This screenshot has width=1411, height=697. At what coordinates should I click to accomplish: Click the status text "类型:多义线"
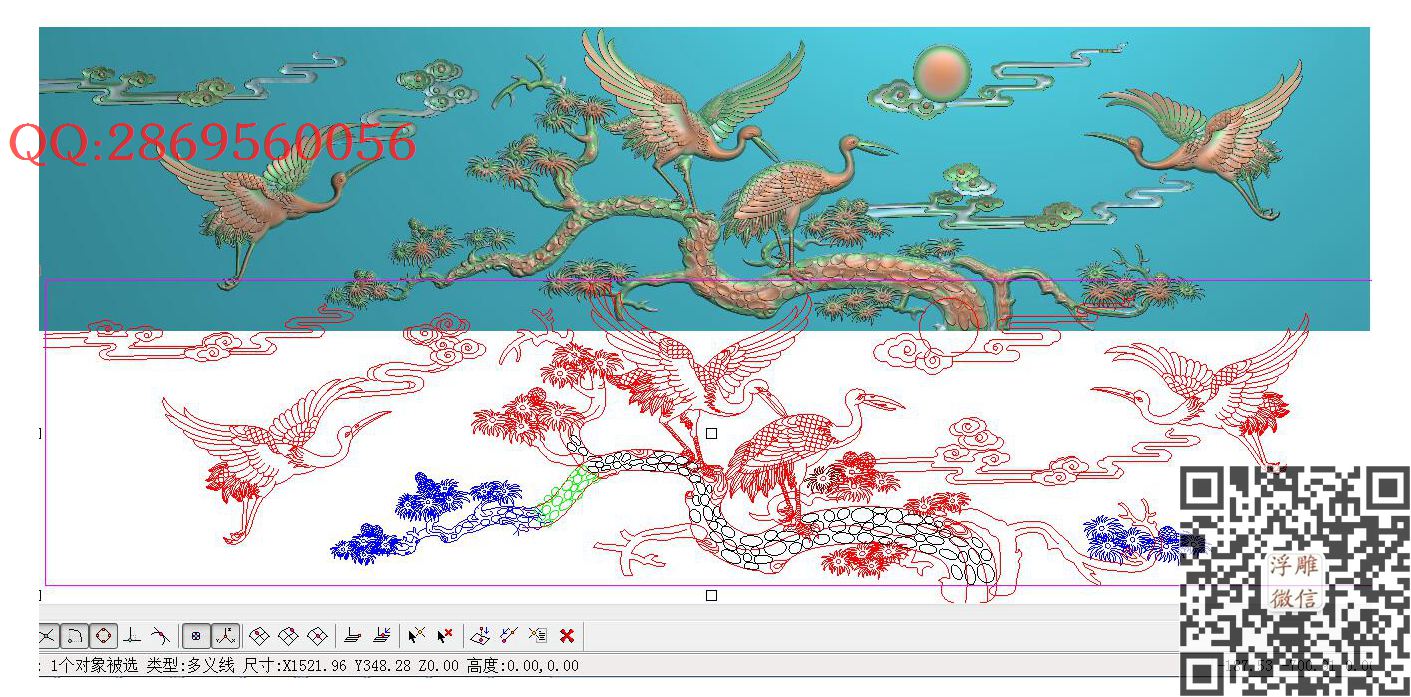[x=190, y=665]
